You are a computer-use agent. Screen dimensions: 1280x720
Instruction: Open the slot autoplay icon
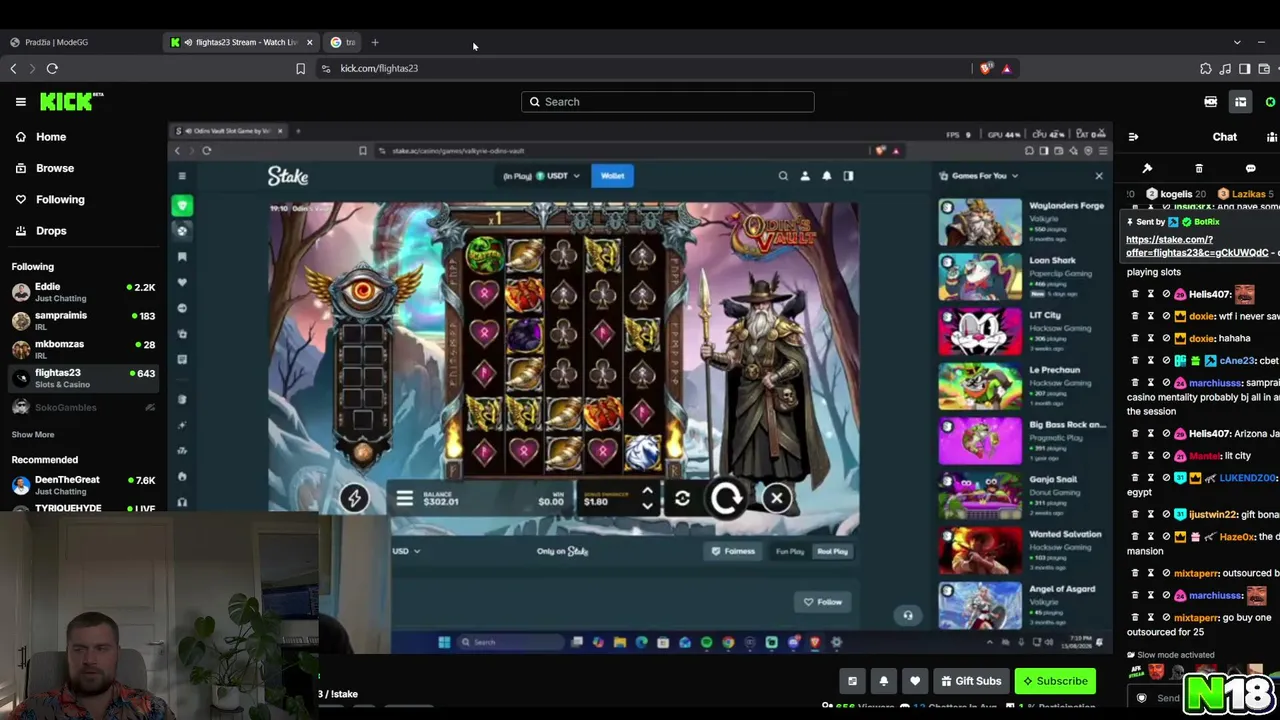(x=682, y=498)
